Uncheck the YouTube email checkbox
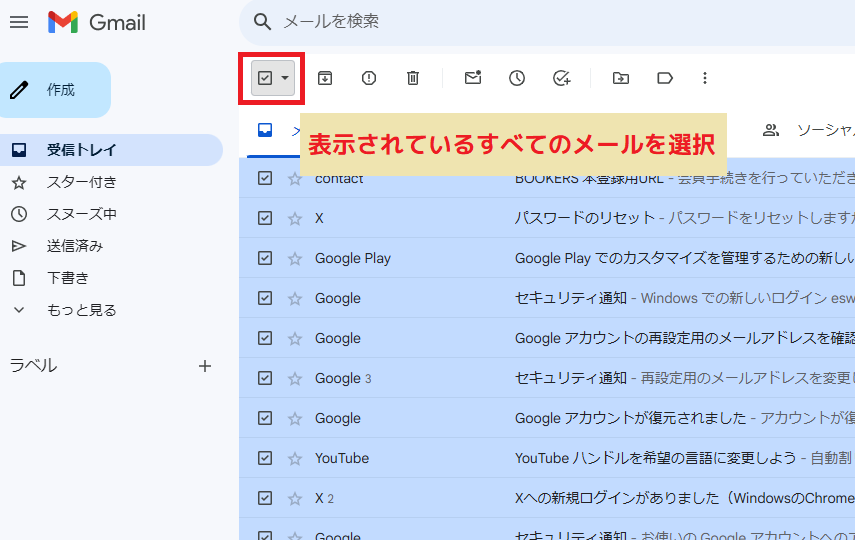 pyautogui.click(x=265, y=458)
